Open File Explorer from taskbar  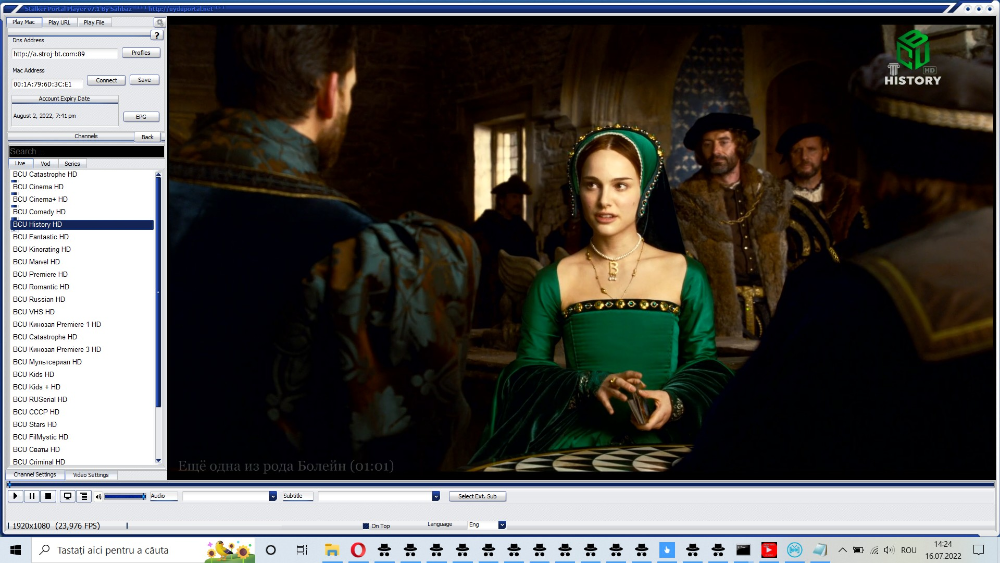[x=332, y=550]
